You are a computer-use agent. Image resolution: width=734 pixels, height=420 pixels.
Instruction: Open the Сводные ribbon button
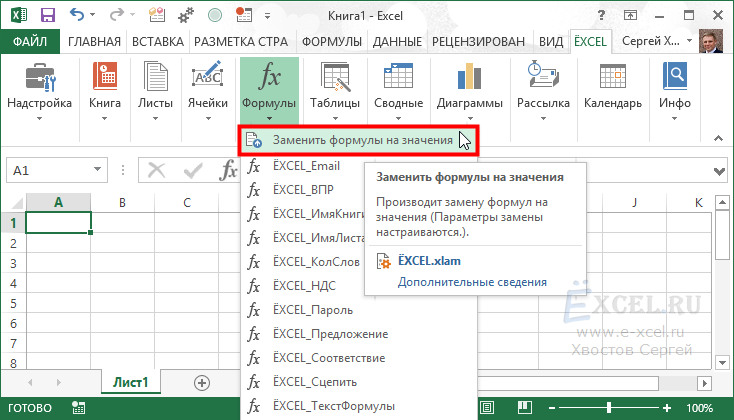pyautogui.click(x=398, y=92)
